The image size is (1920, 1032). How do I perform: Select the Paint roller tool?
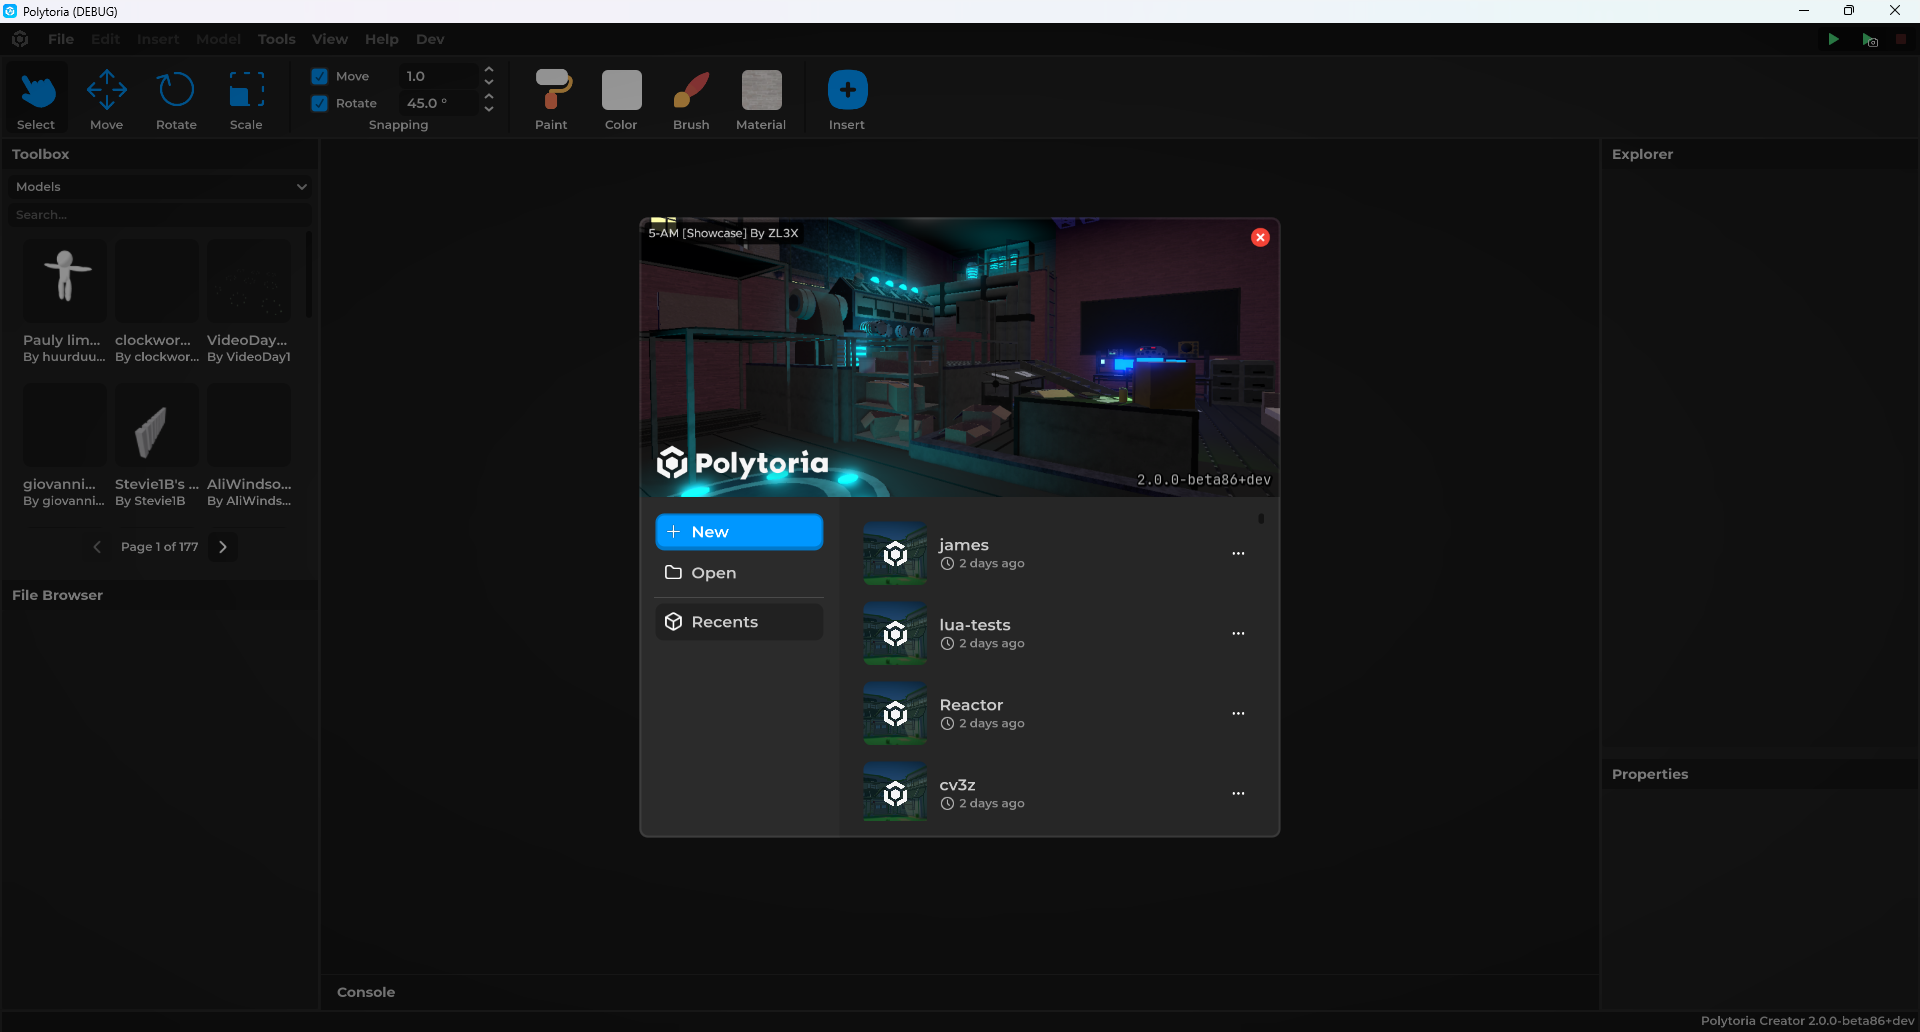coord(552,98)
